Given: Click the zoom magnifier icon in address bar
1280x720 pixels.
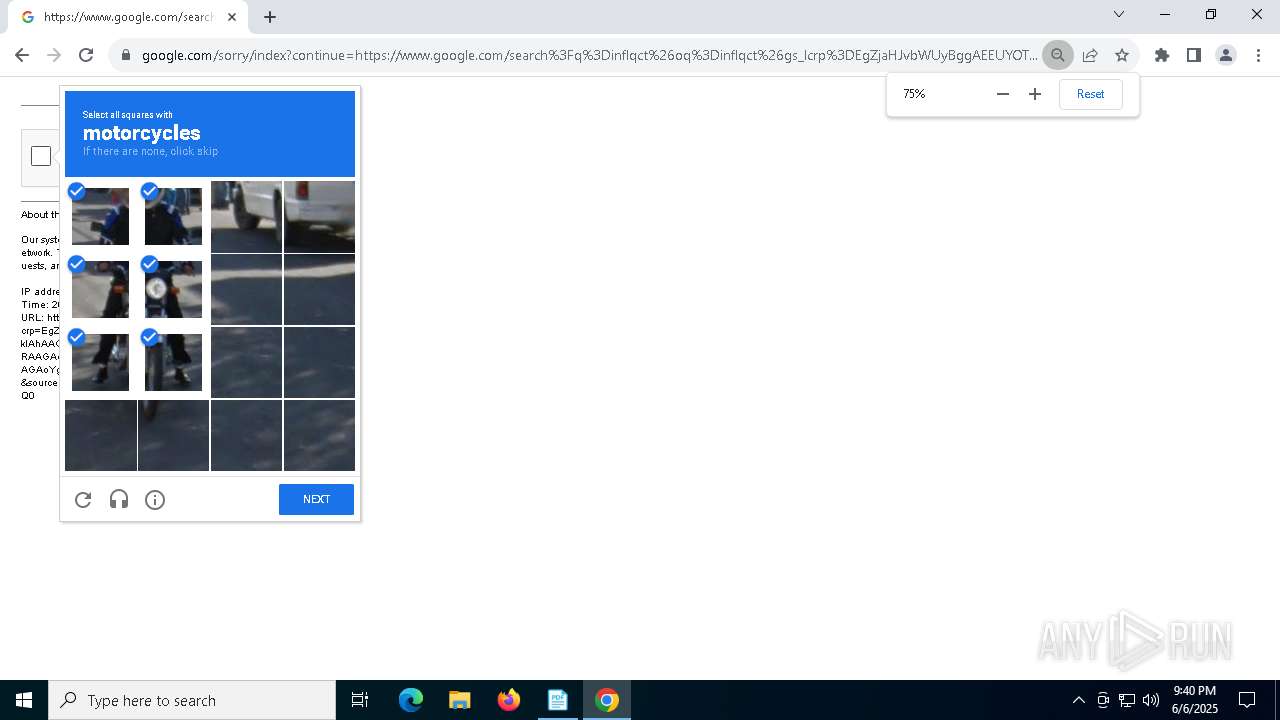Looking at the screenshot, I should 1058,55.
